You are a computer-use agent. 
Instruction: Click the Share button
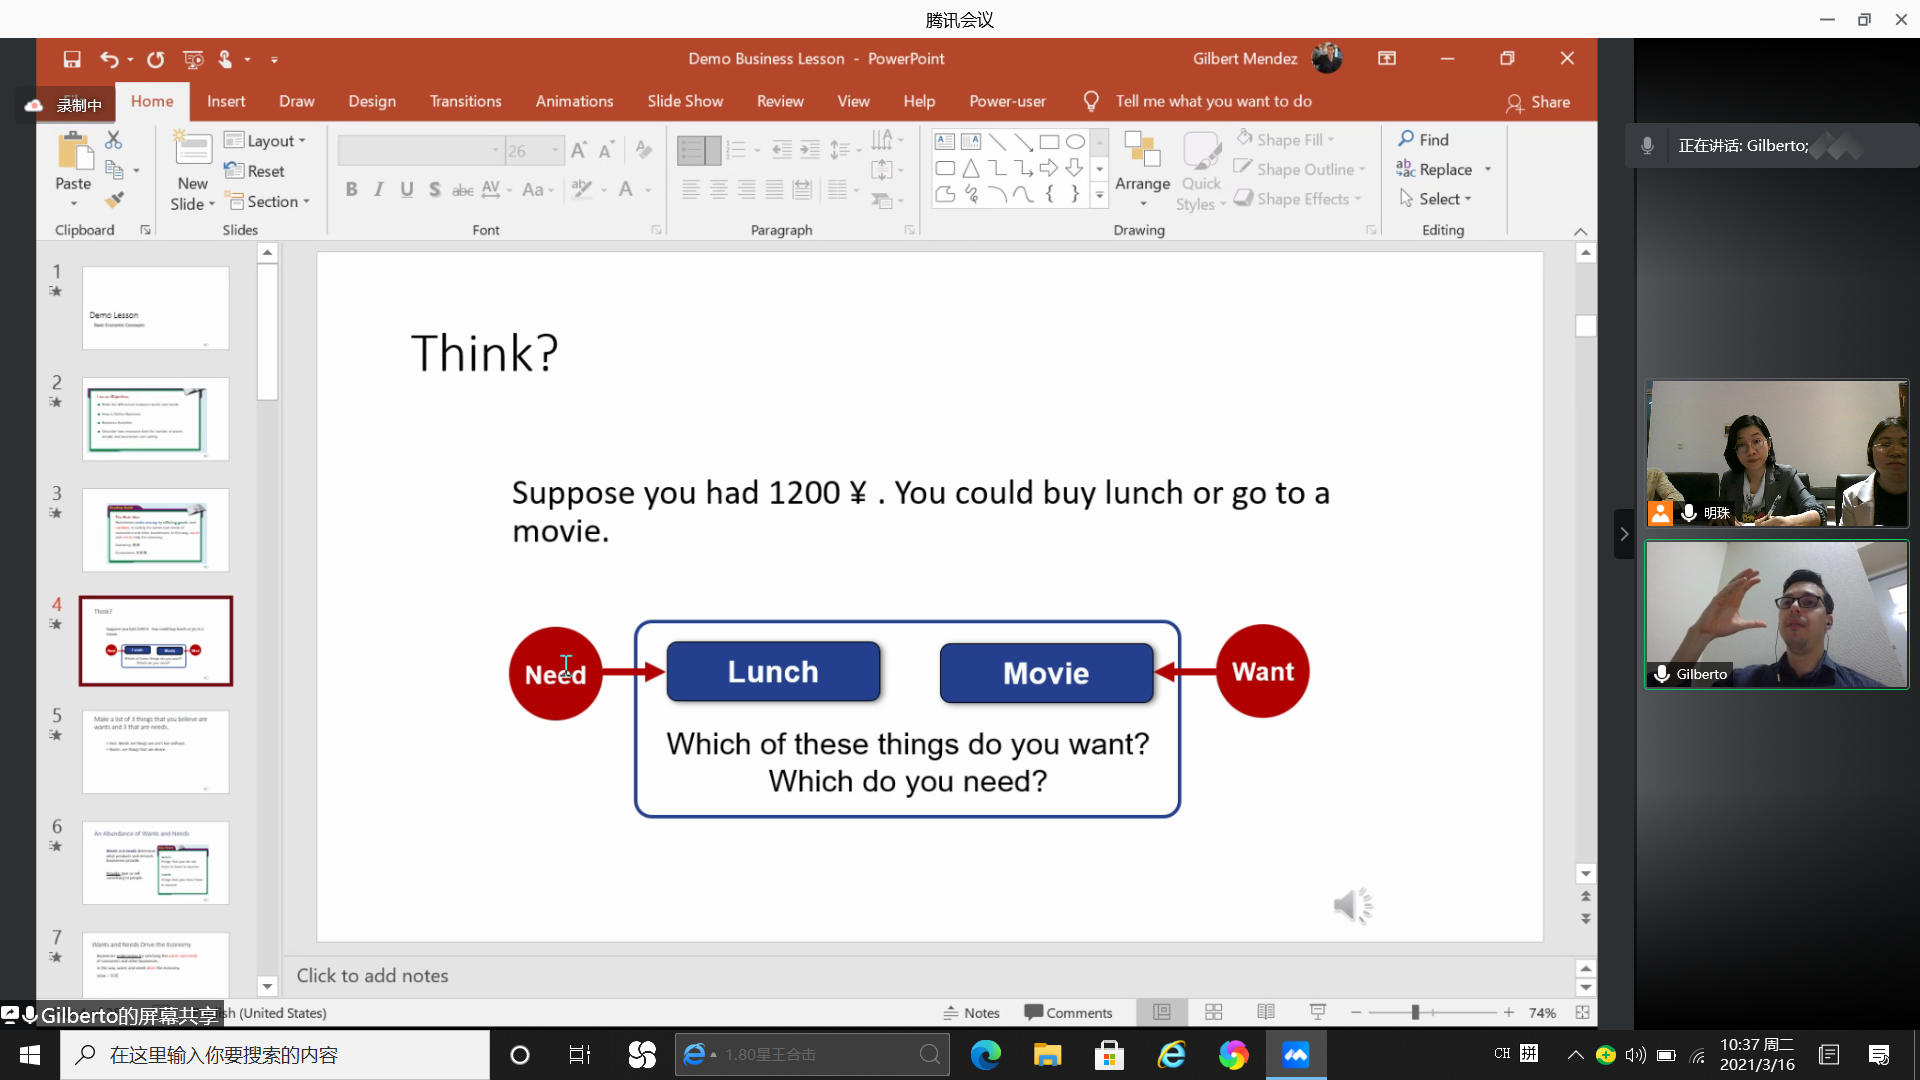[1538, 102]
